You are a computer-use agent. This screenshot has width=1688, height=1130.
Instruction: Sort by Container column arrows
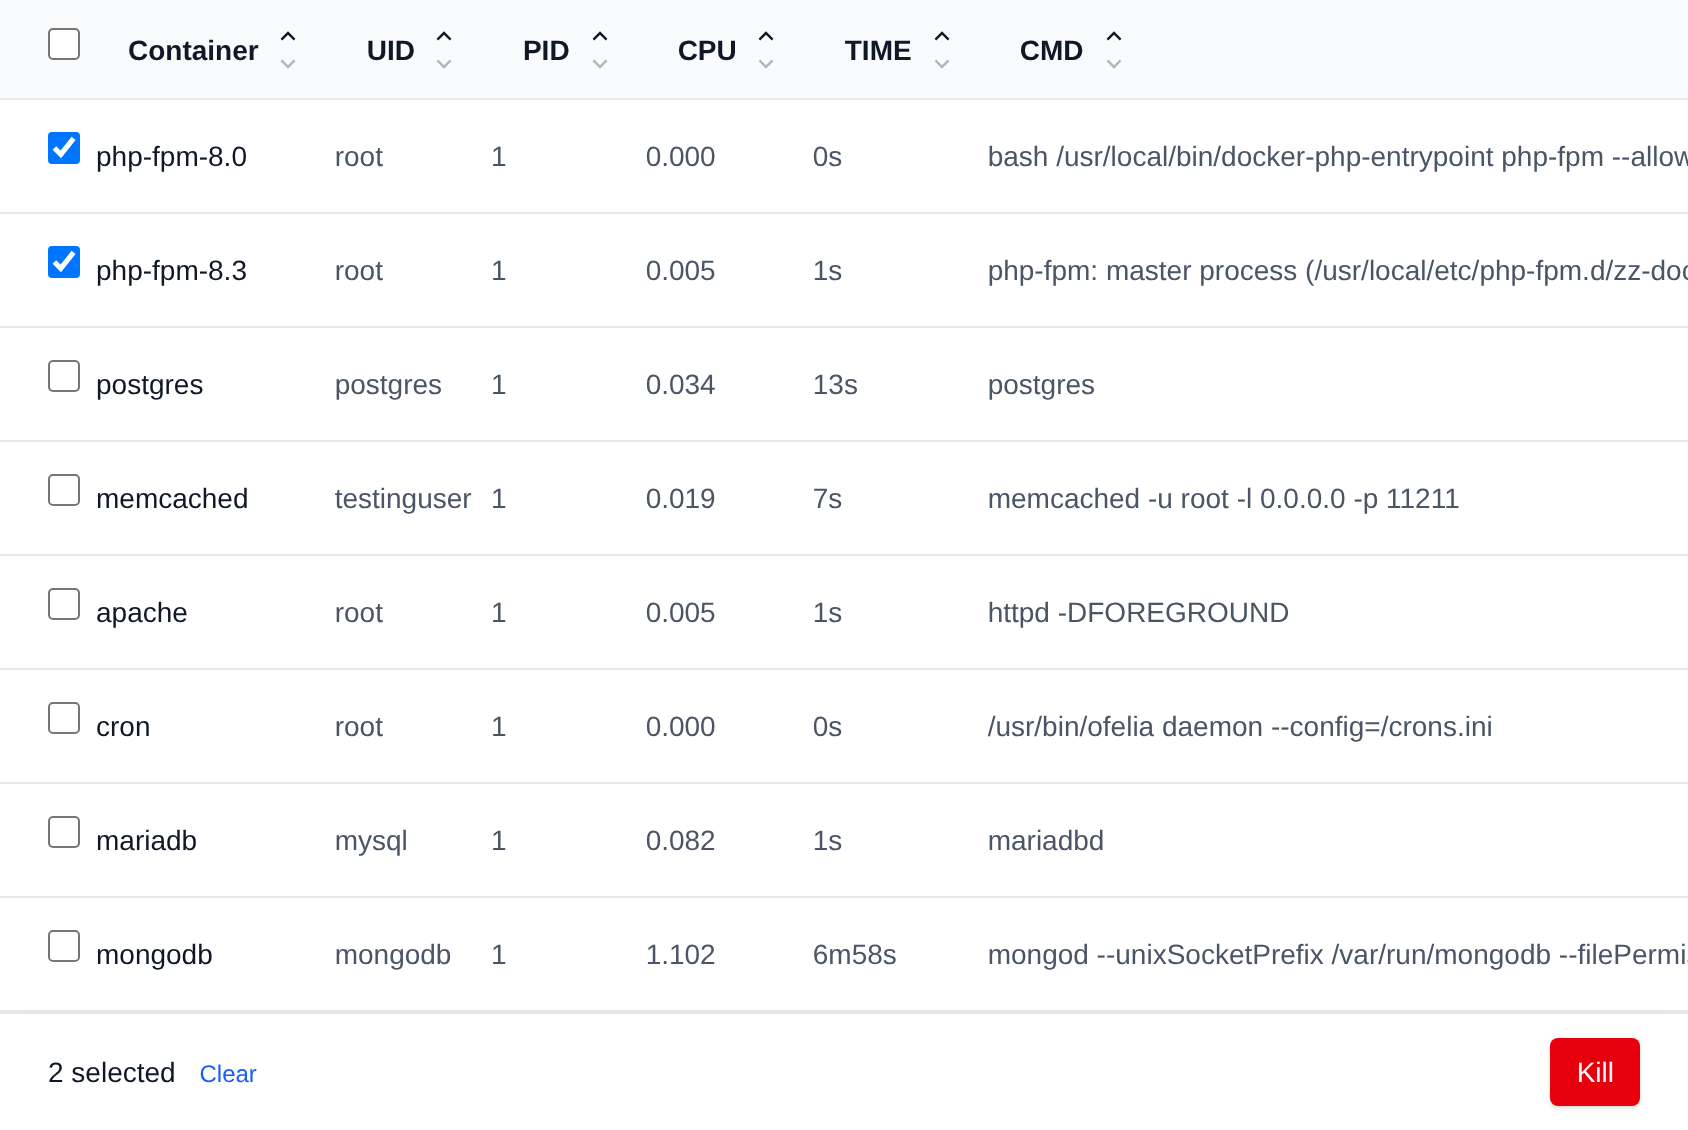click(288, 50)
